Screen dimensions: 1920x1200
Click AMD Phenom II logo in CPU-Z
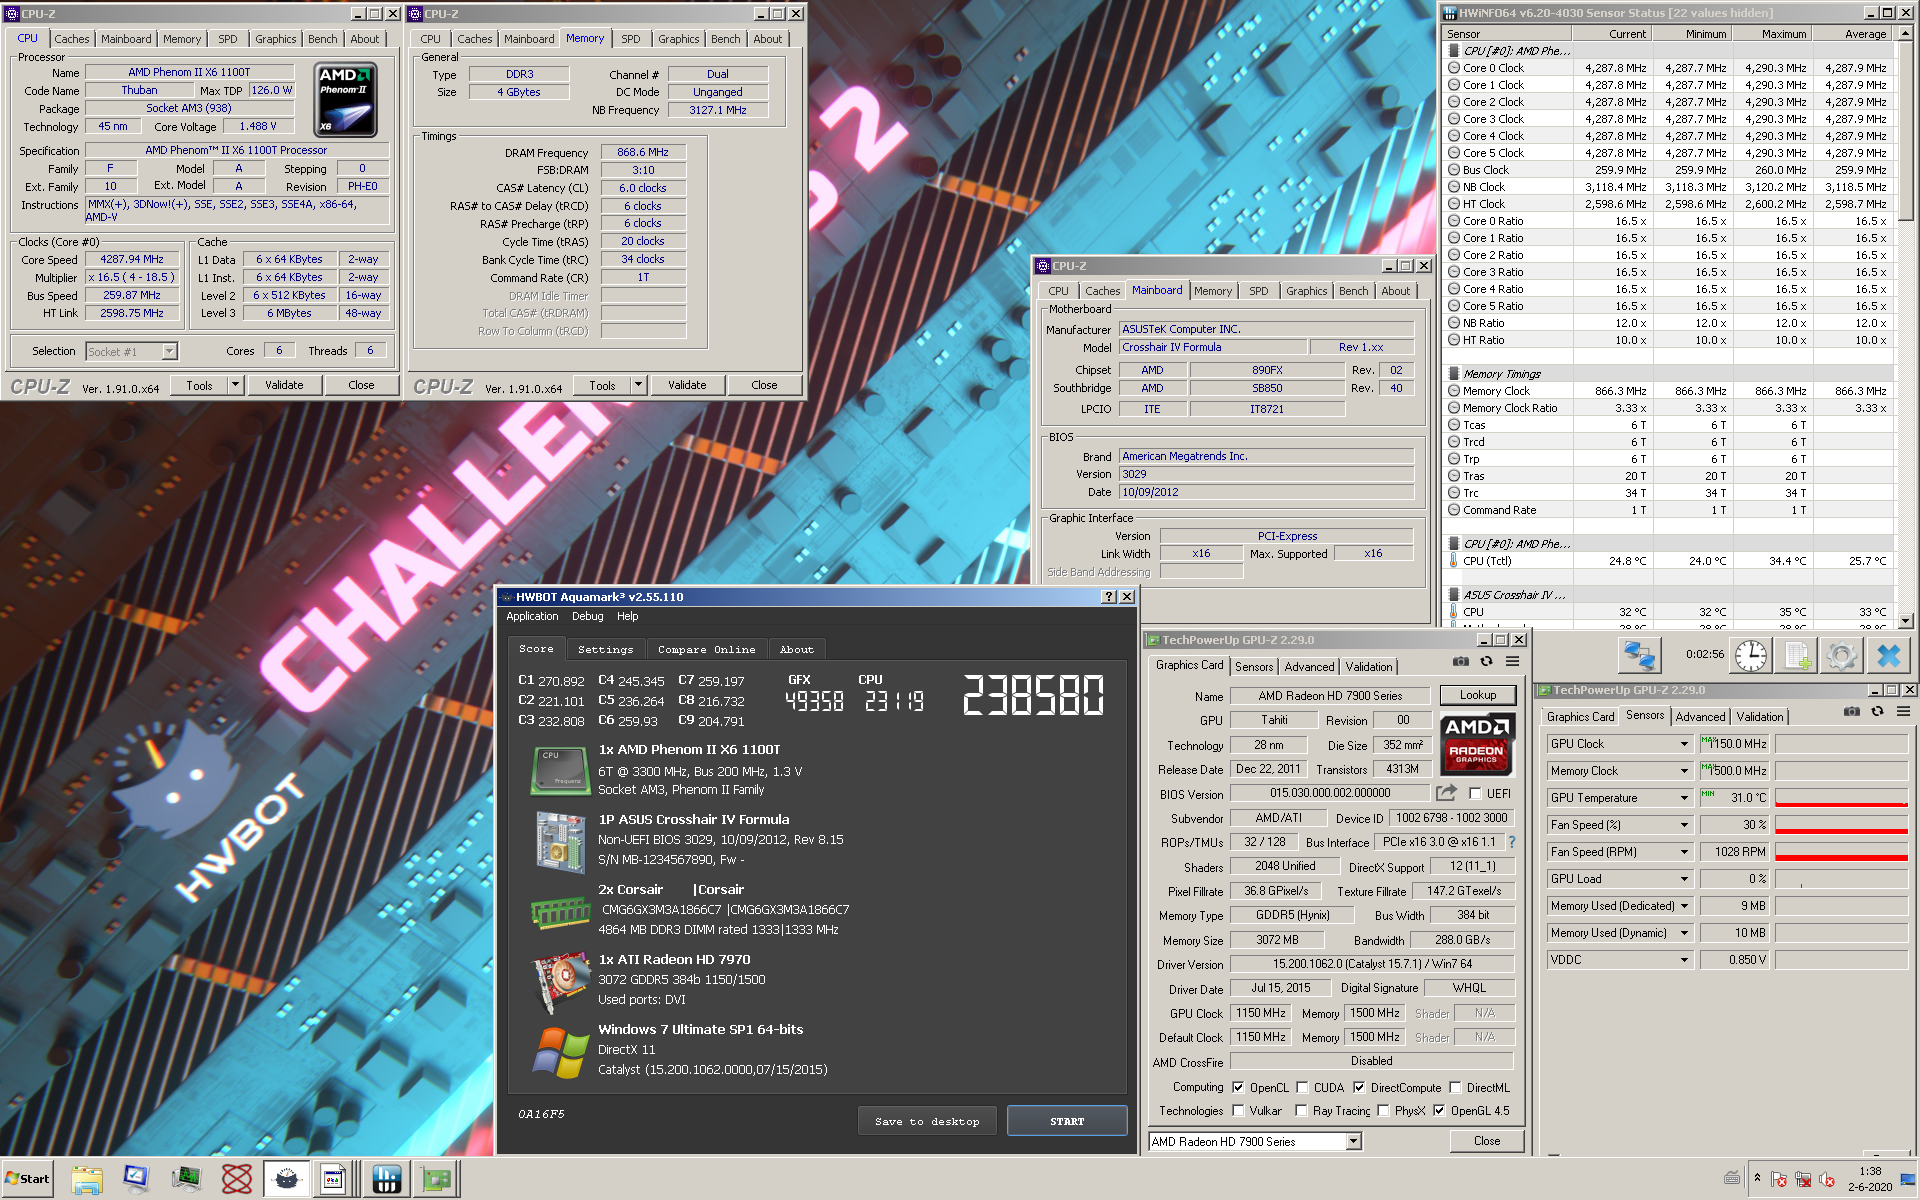pos(346,100)
